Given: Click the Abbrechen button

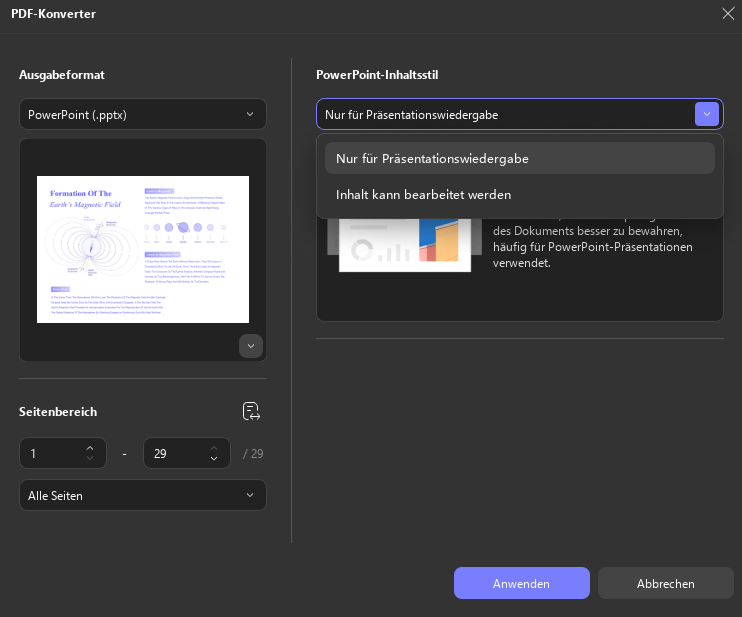Looking at the screenshot, I should tap(665, 583).
